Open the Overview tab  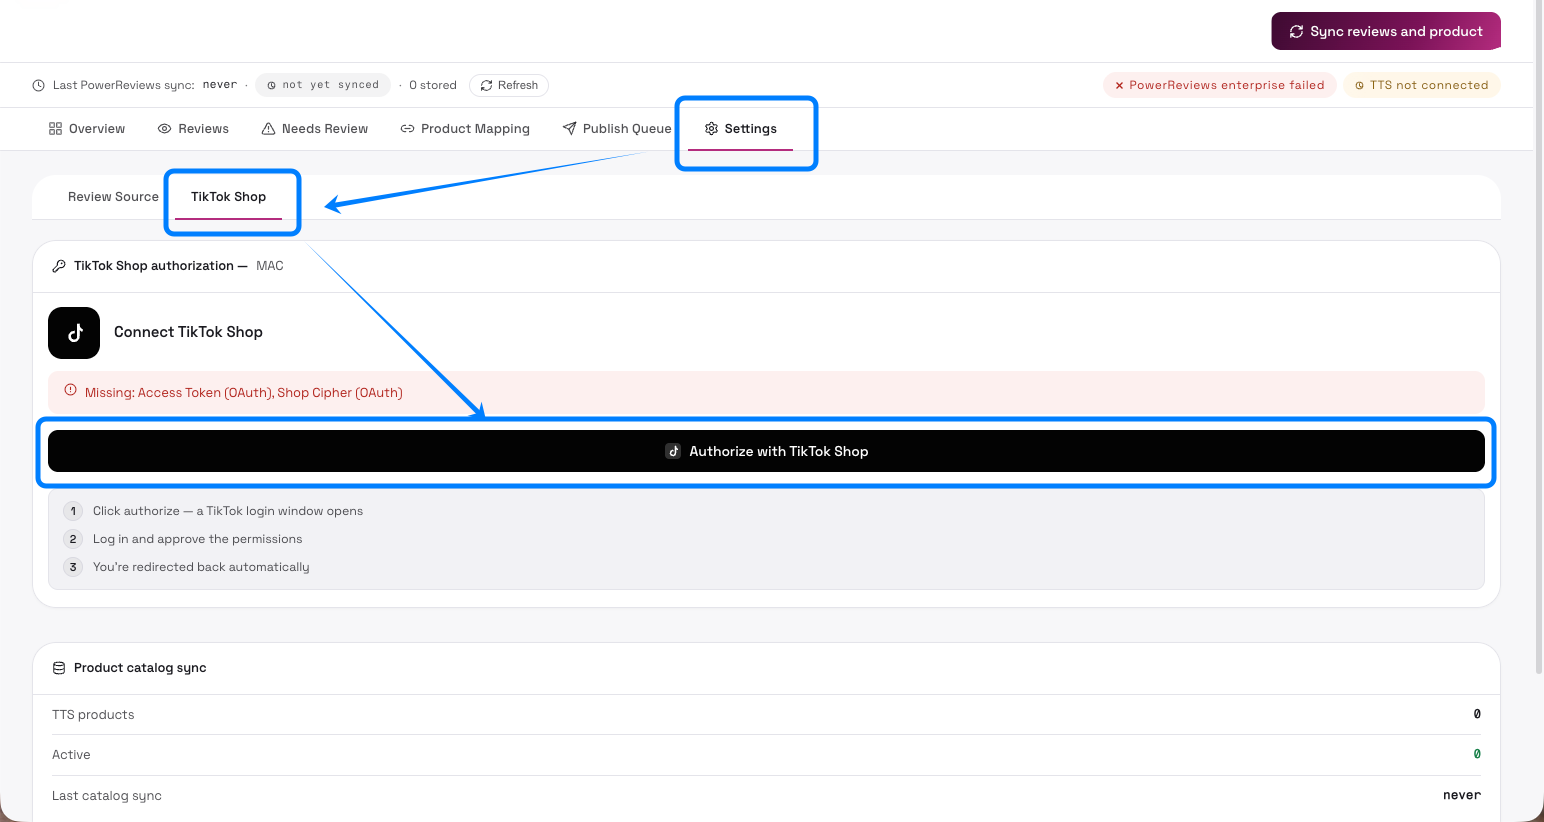87,129
